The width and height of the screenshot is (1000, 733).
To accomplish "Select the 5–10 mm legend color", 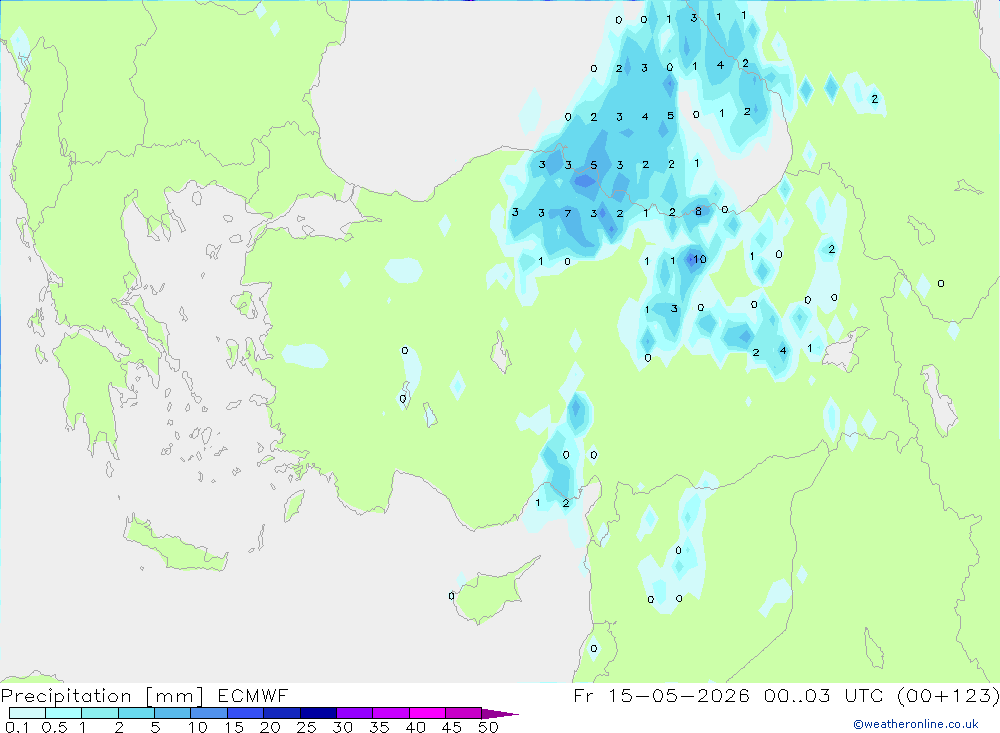I will tap(172, 713).
